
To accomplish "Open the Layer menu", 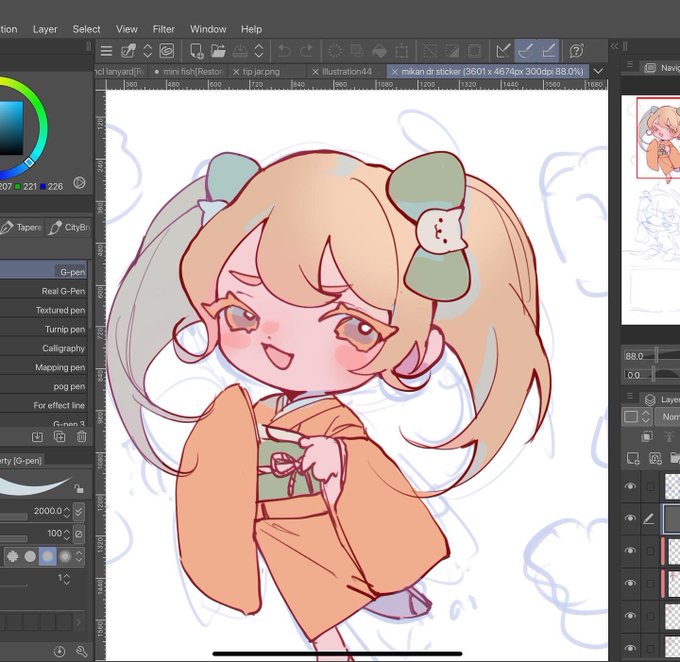I will (x=45, y=29).
